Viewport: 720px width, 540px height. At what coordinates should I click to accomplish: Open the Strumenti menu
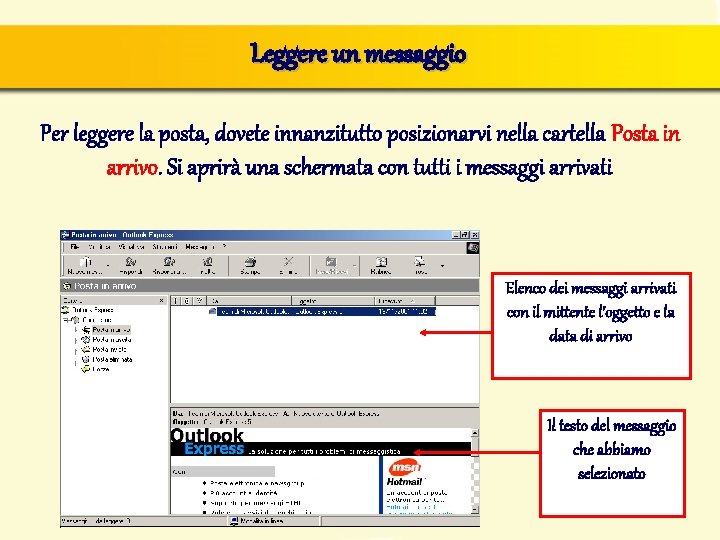point(165,247)
